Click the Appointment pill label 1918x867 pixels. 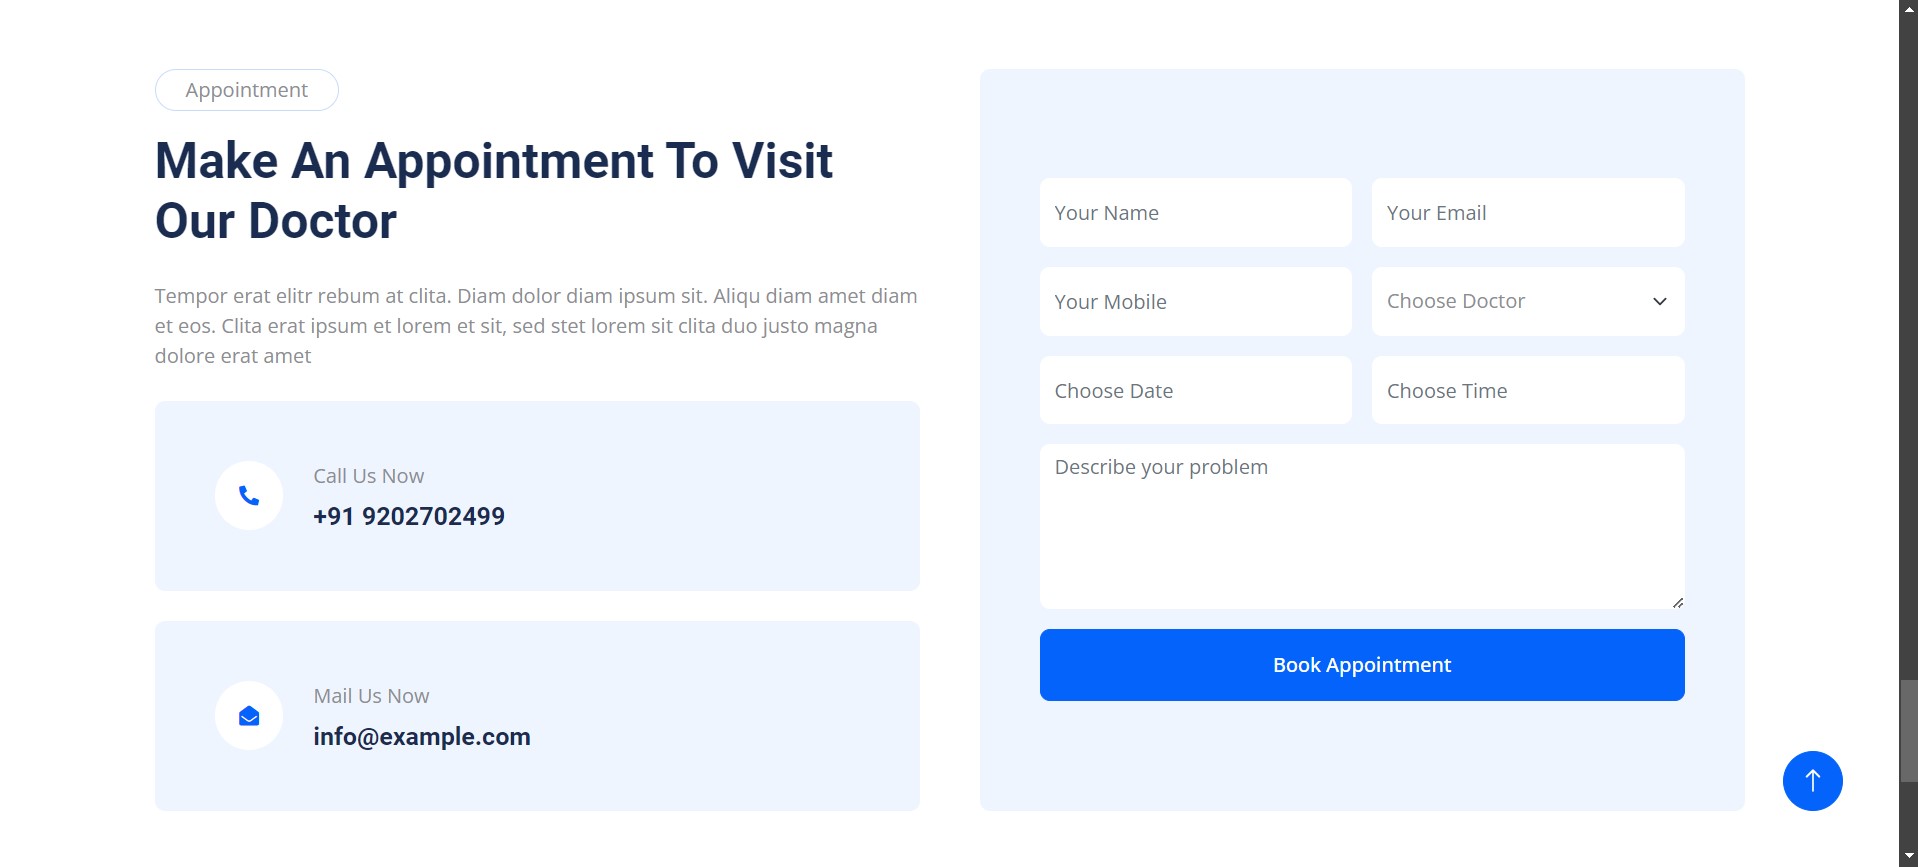(247, 90)
